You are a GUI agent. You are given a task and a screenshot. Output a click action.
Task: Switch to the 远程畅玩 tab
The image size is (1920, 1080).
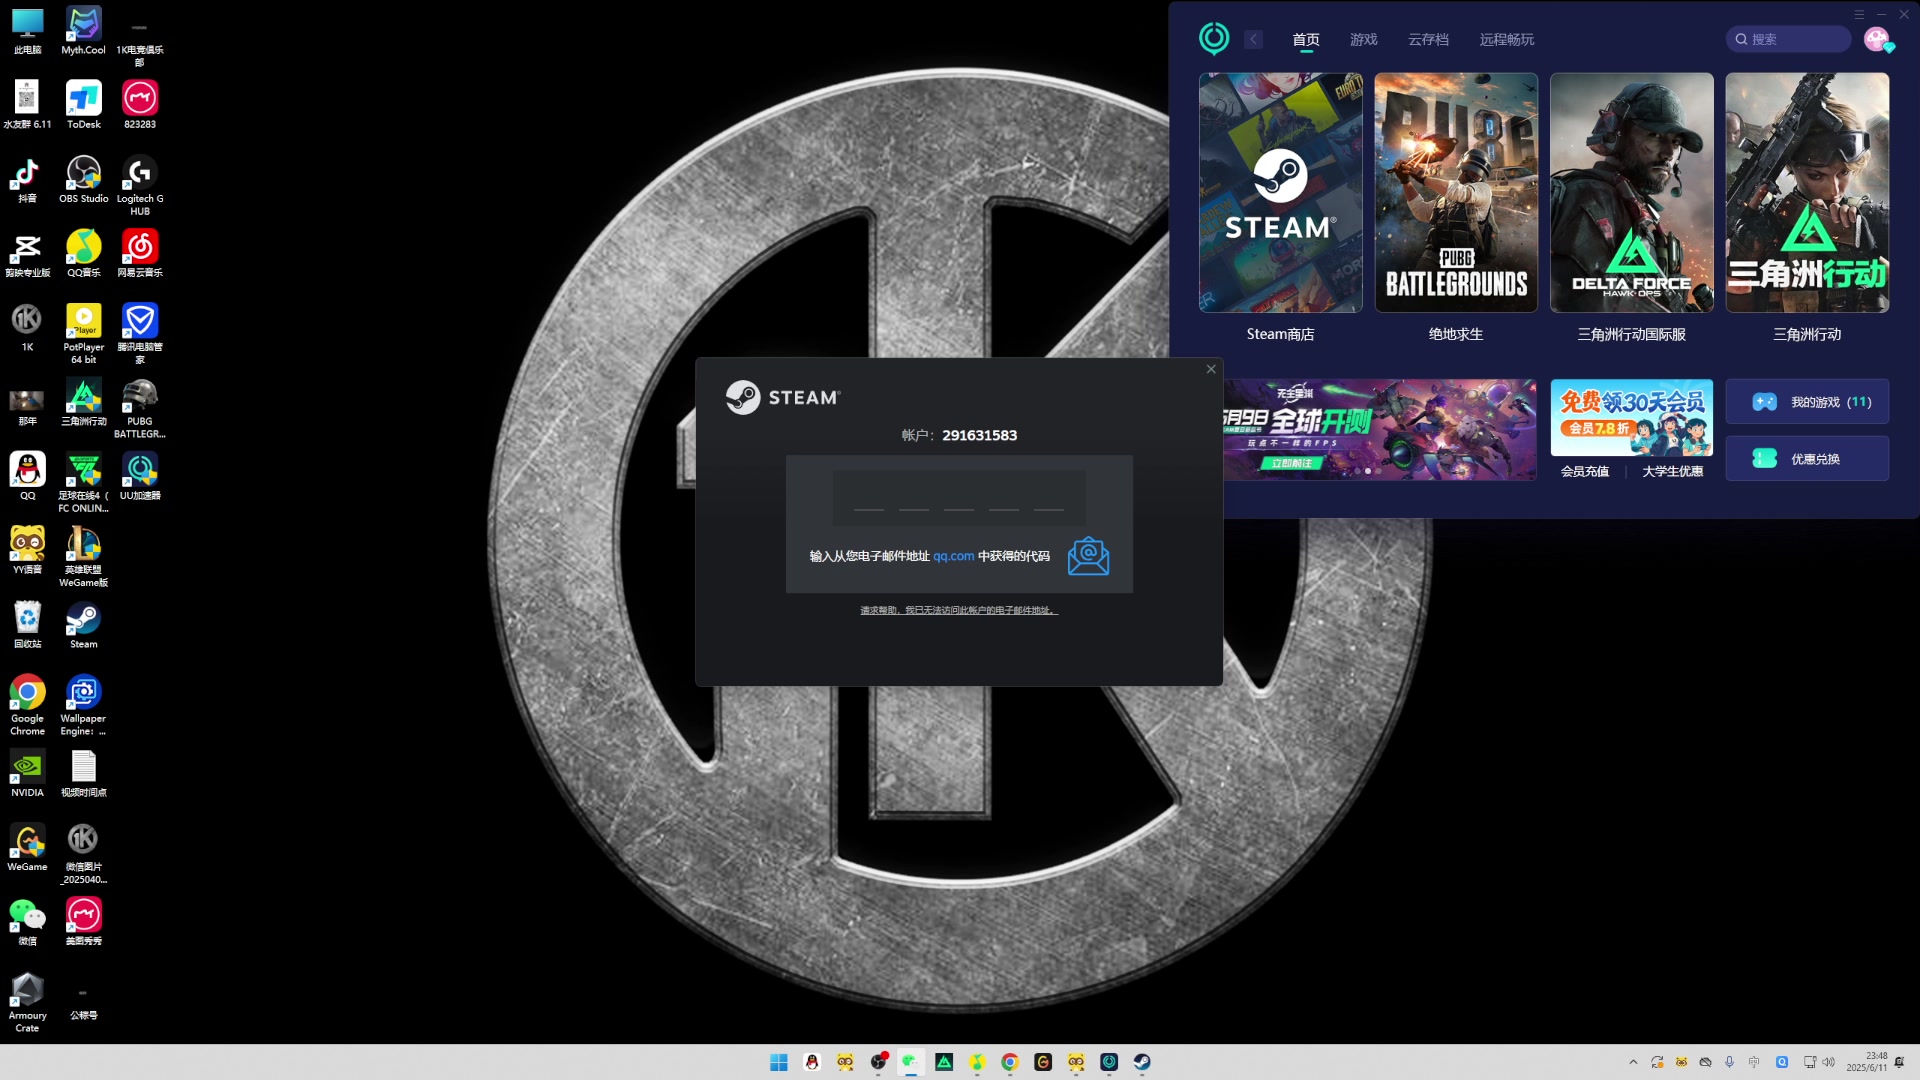[x=1507, y=39]
